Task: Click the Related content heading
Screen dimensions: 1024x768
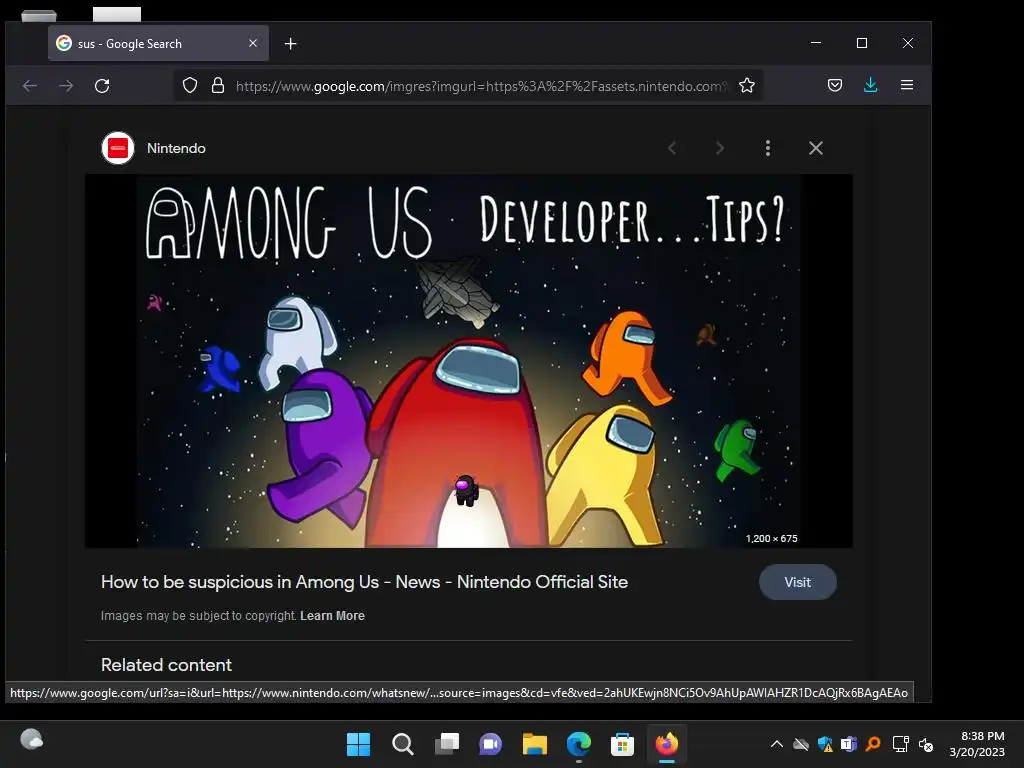Action: click(x=167, y=665)
